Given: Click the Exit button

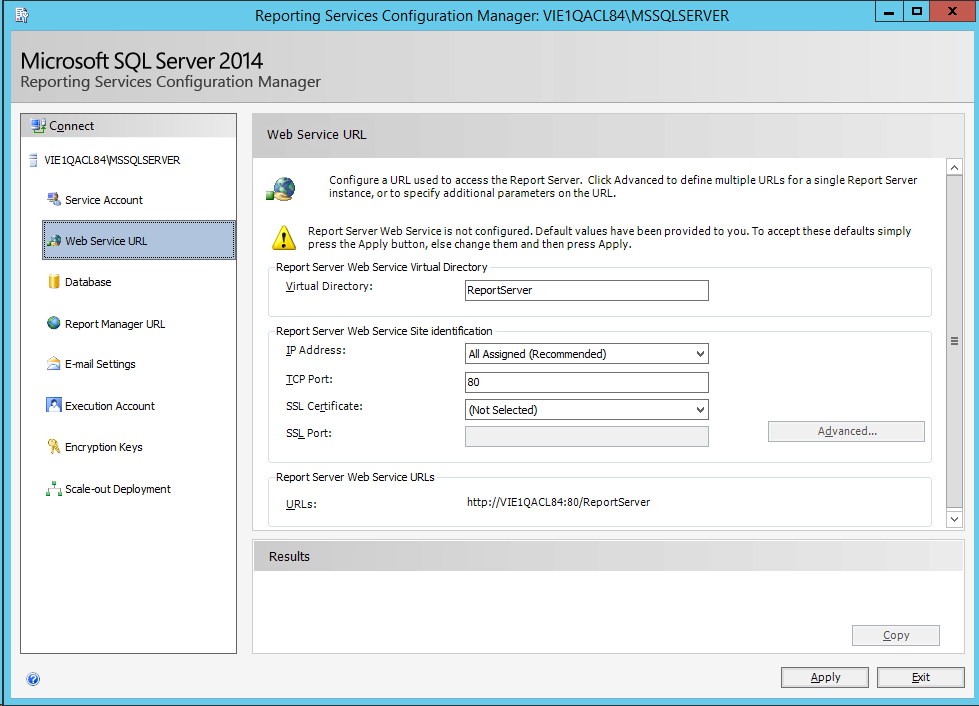Looking at the screenshot, I should (920, 677).
